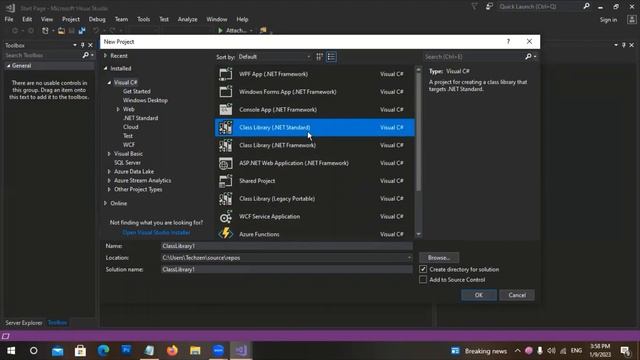The height and width of the screenshot is (360, 640).
Task: Select the Cloud tree item
Action: click(x=131, y=127)
